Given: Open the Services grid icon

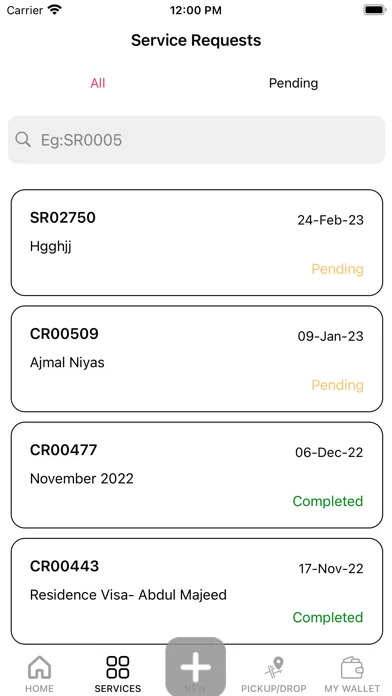Looking at the screenshot, I should coord(118,667).
